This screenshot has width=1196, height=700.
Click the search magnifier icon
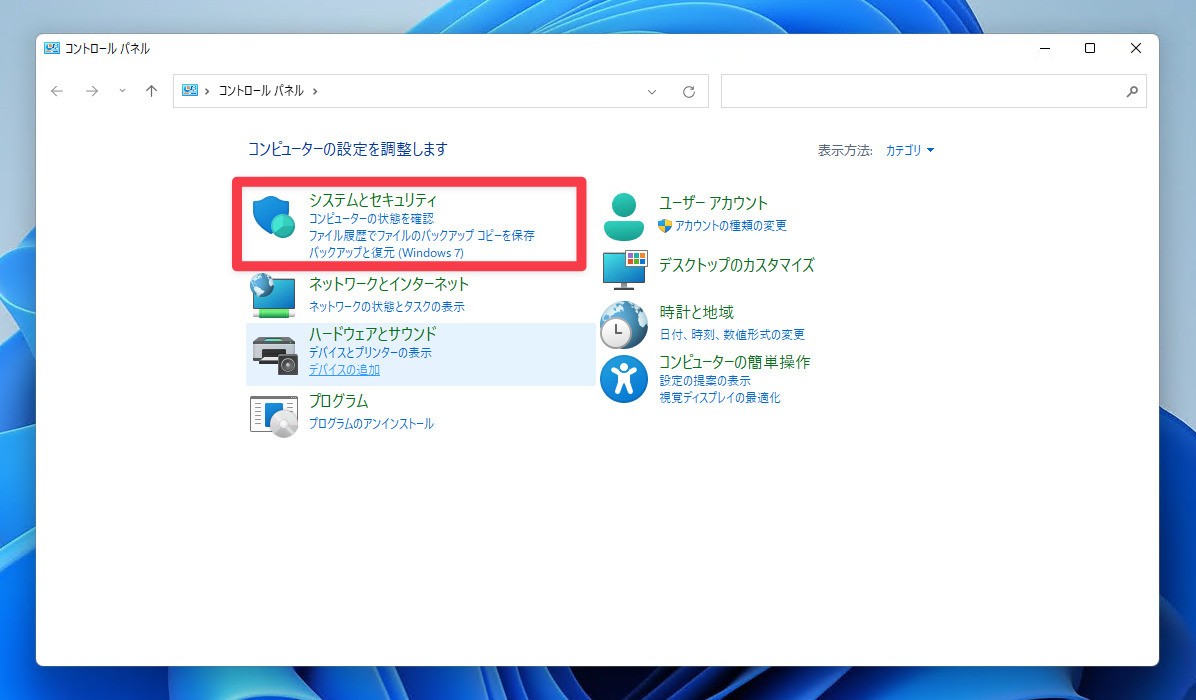[x=1132, y=92]
